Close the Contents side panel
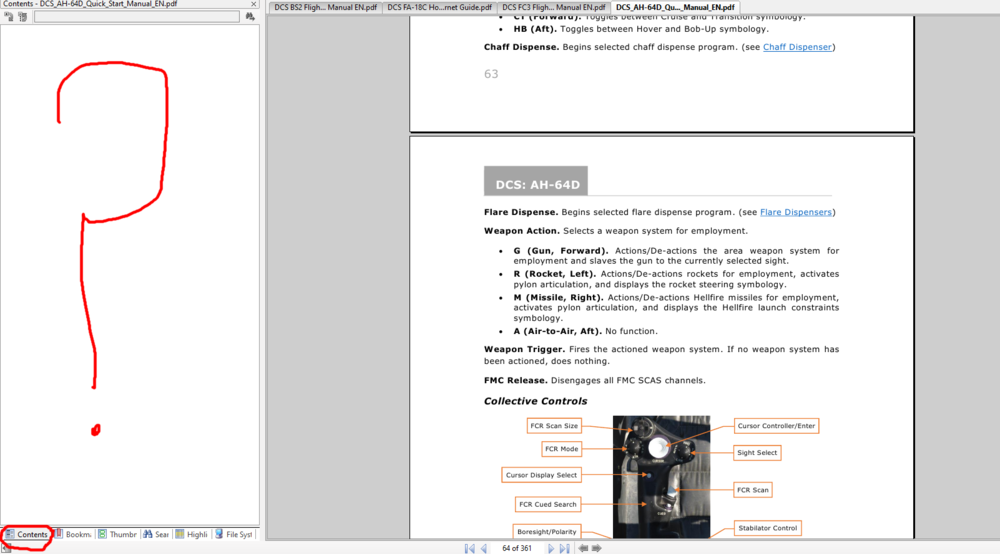 tap(253, 4)
